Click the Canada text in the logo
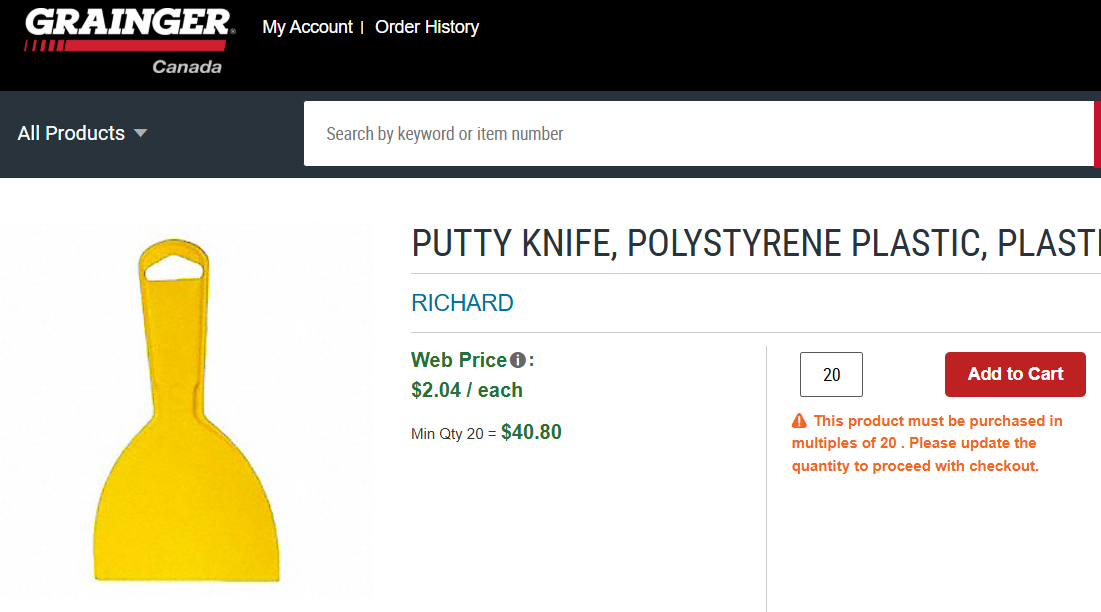This screenshot has width=1101, height=612. (186, 67)
